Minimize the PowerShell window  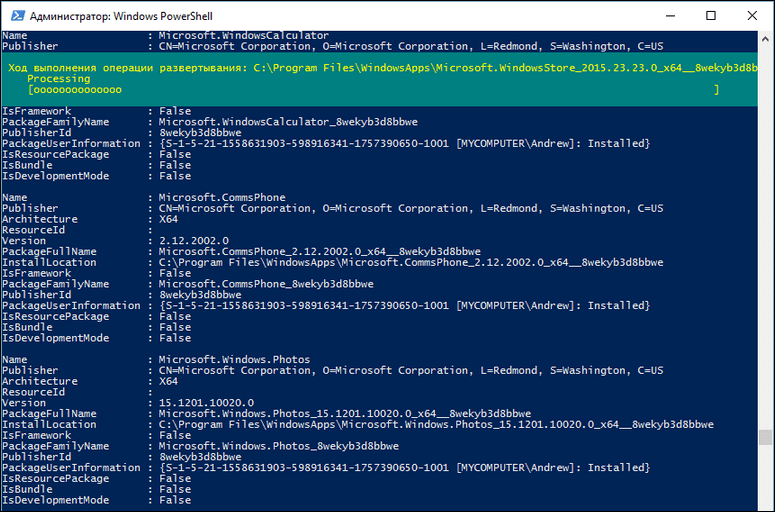(670, 16)
